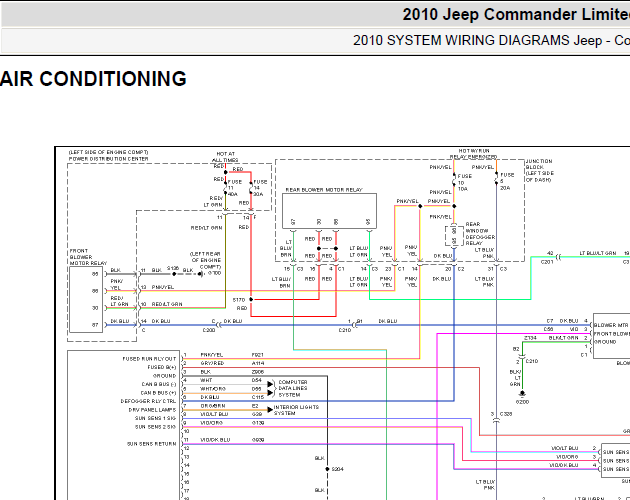630x500 pixels.
Task: Click the C115 circuit code
Action: click(258, 397)
